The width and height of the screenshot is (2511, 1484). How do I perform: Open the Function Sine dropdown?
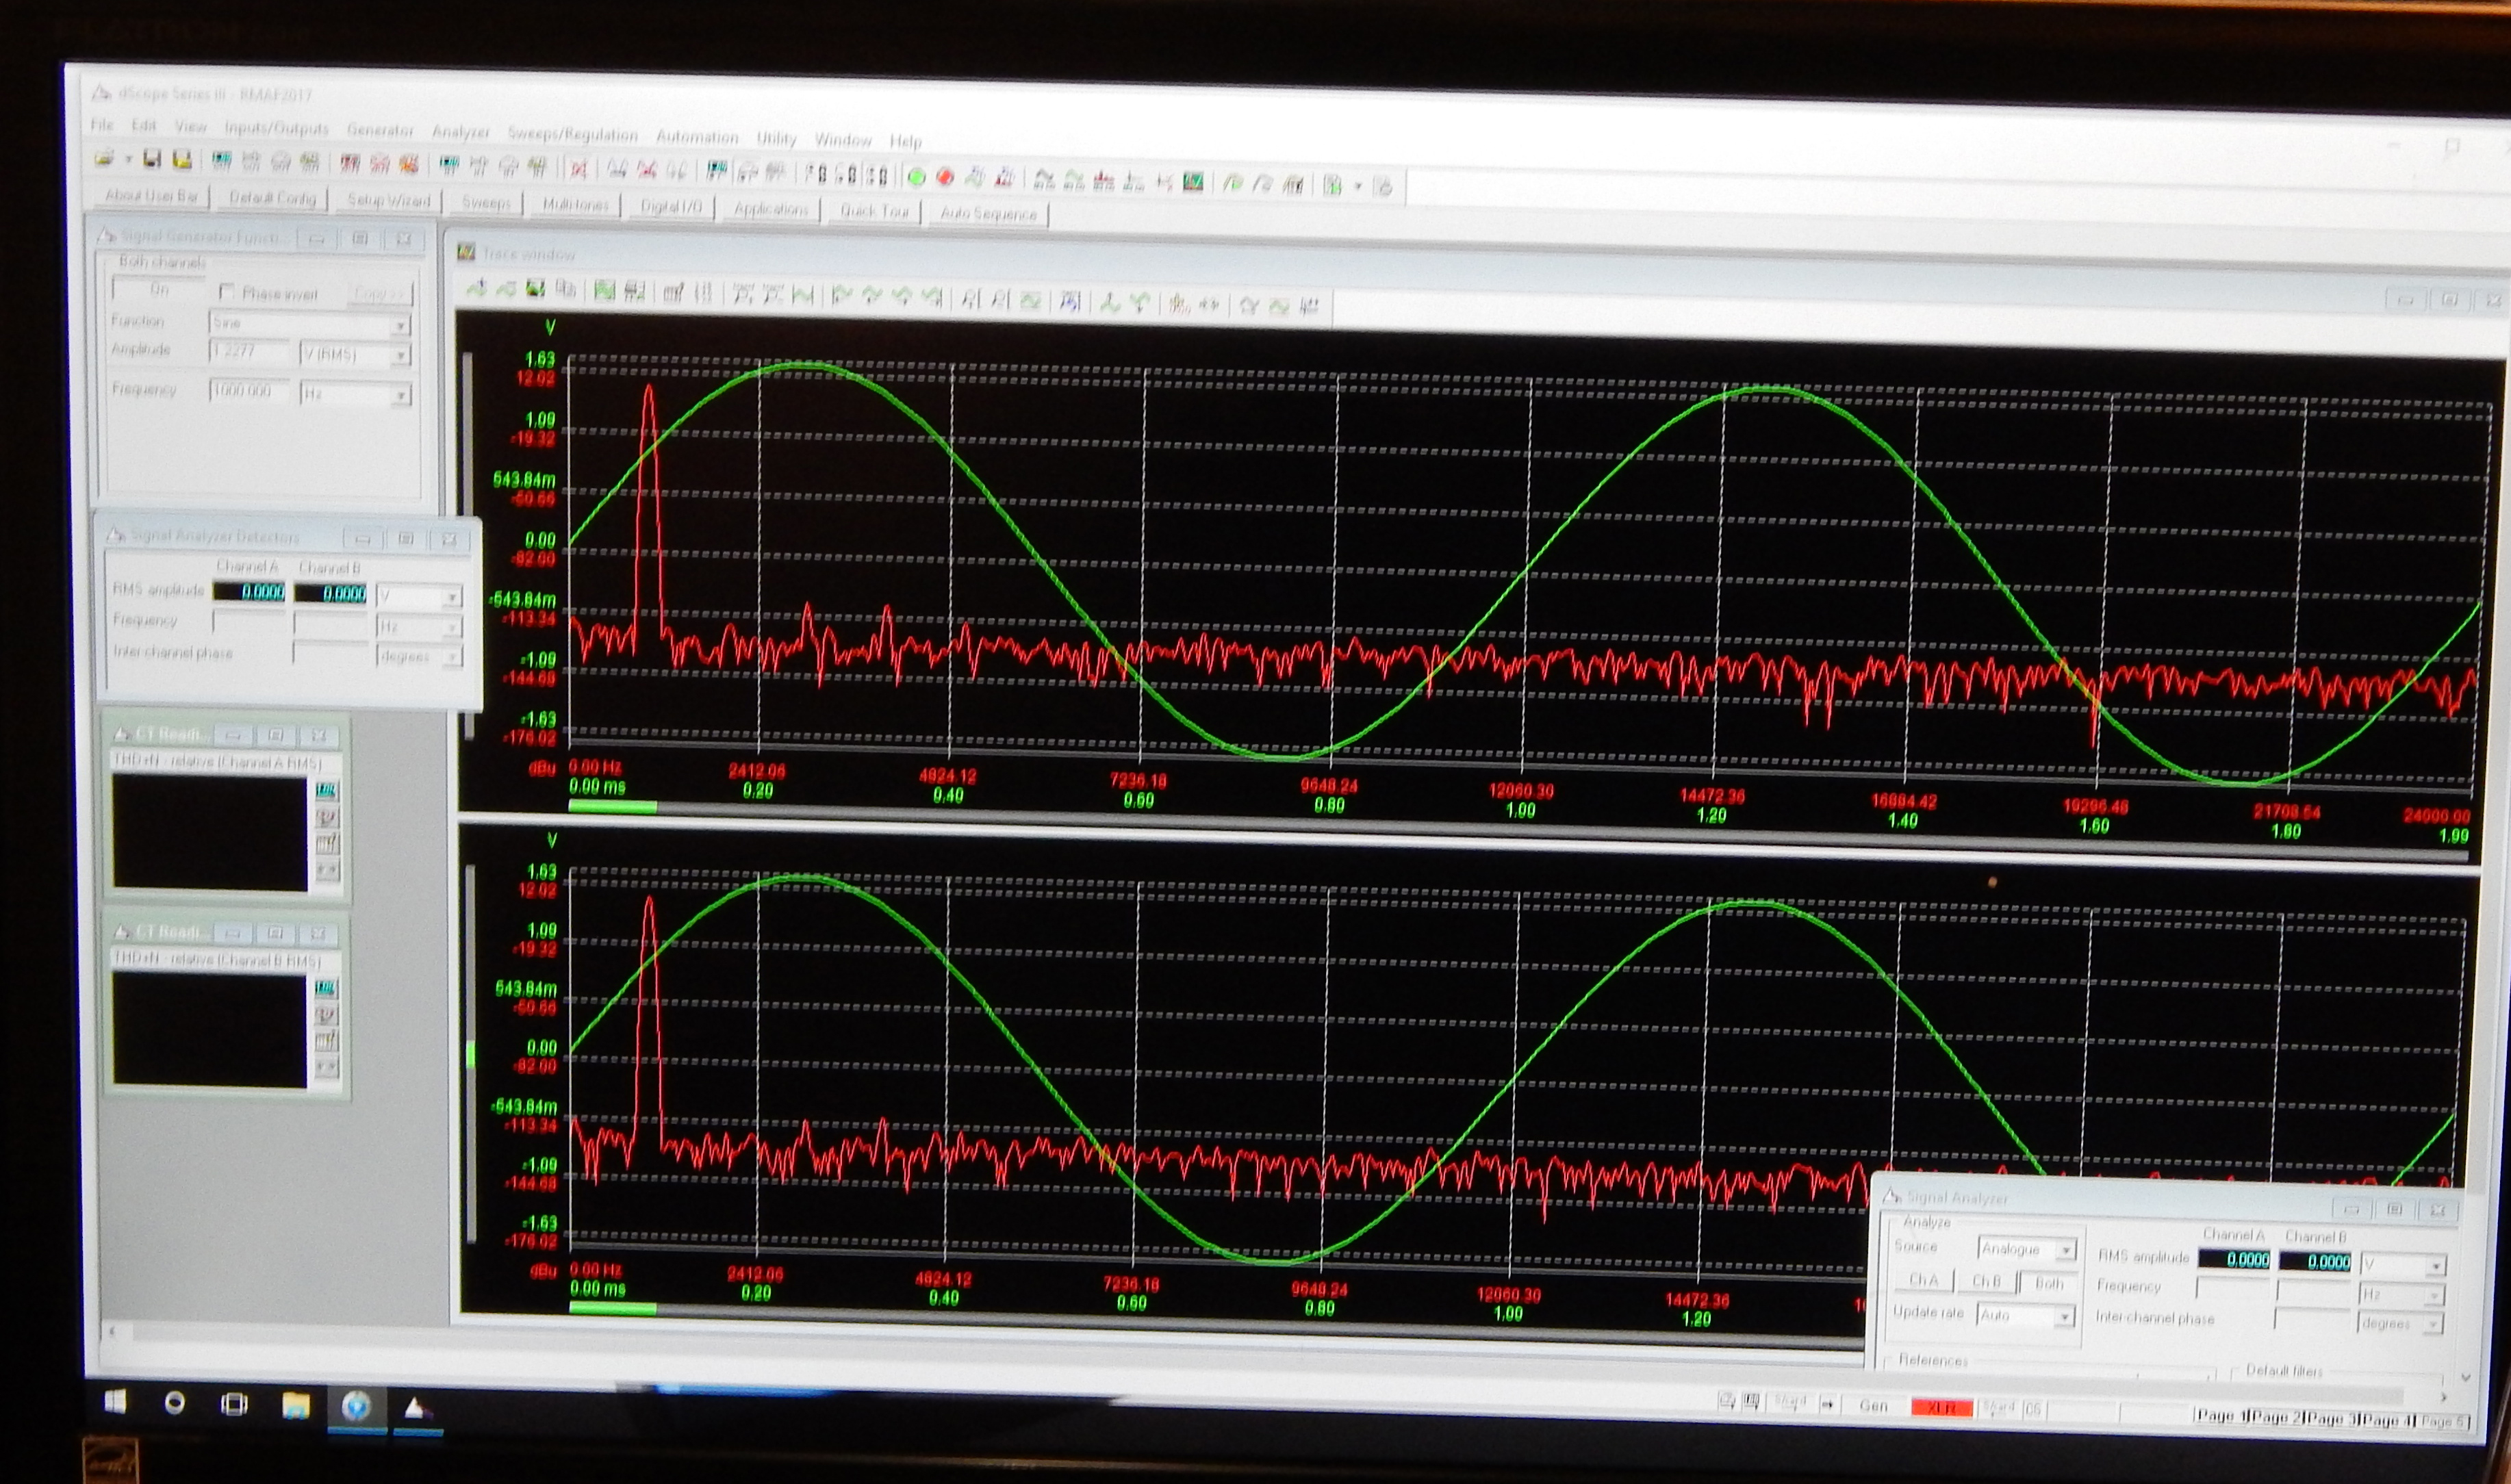[400, 326]
